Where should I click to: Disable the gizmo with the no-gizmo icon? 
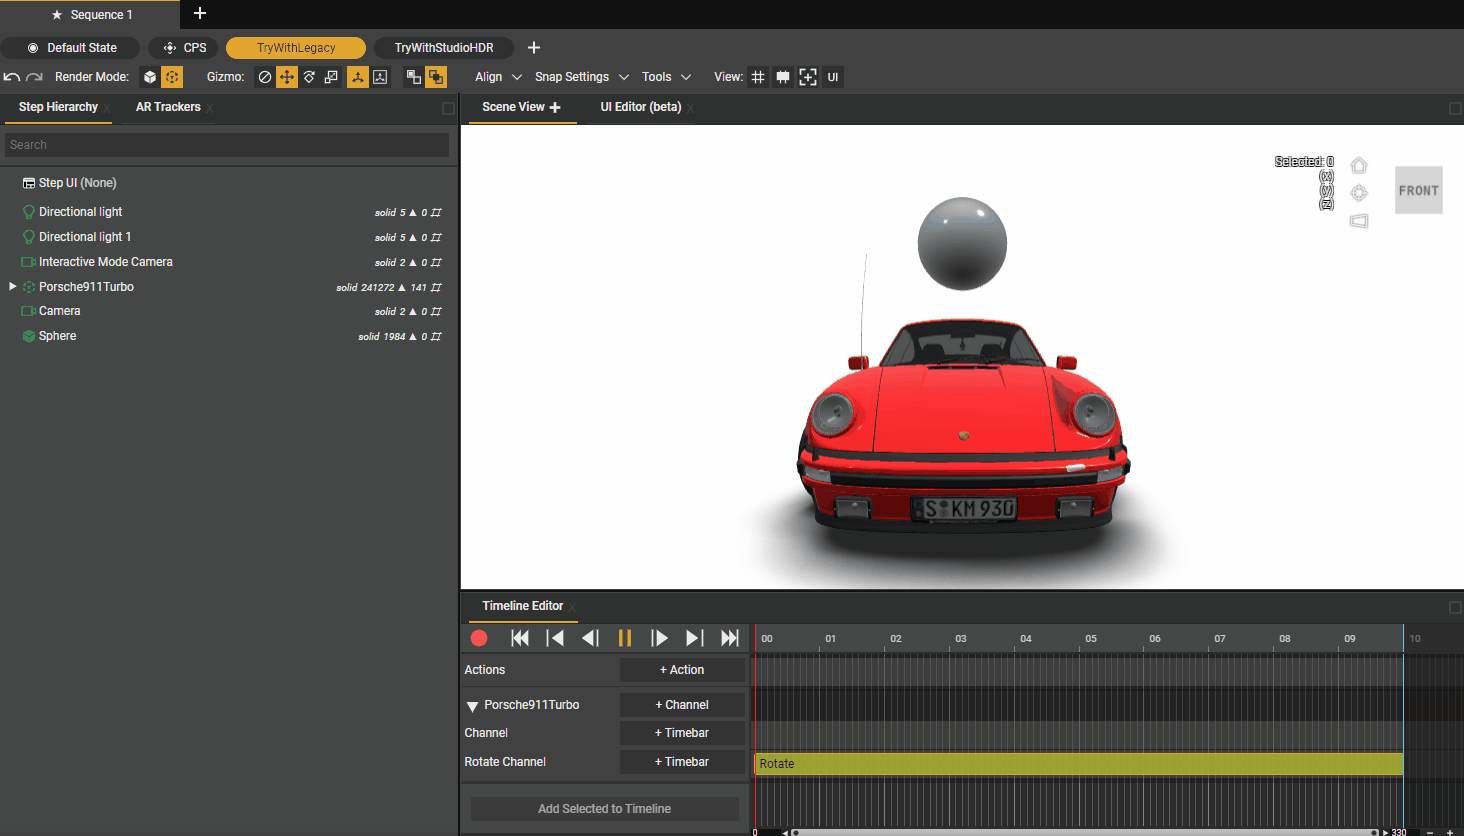point(265,77)
